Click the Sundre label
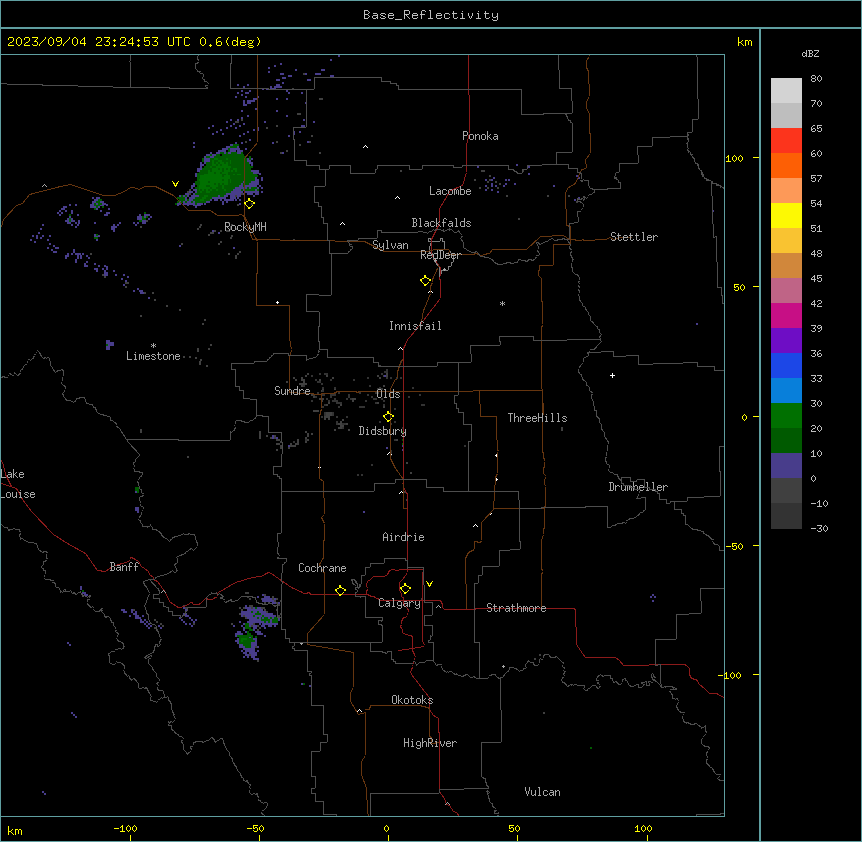This screenshot has height=842, width=862. [x=292, y=391]
